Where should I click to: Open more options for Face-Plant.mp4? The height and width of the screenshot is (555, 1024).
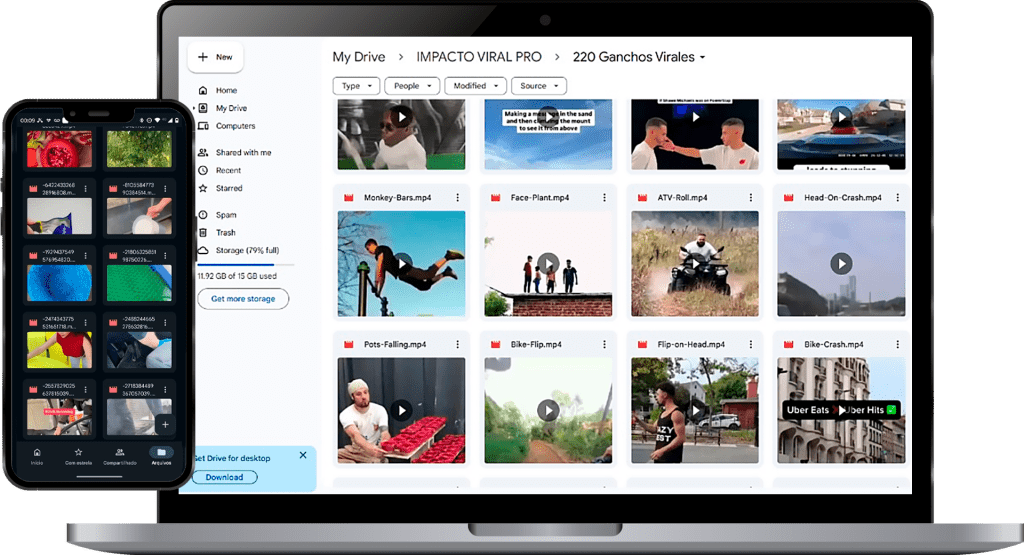(x=604, y=198)
